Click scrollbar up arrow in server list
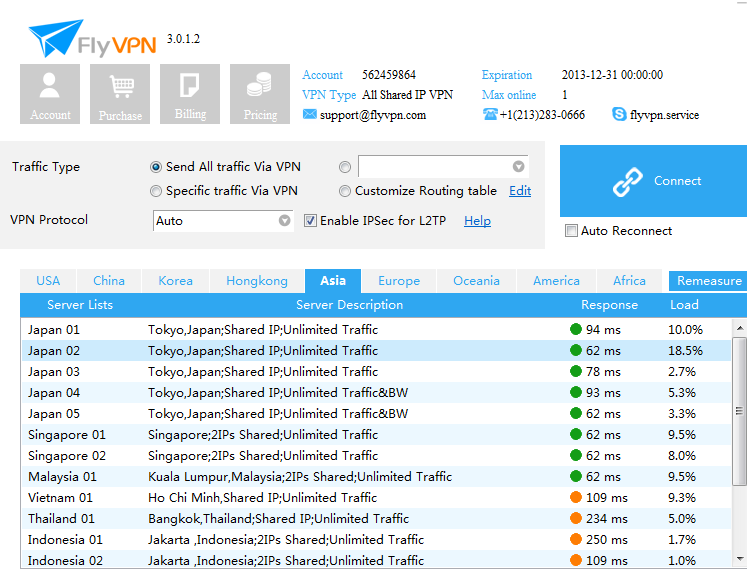 point(739,328)
